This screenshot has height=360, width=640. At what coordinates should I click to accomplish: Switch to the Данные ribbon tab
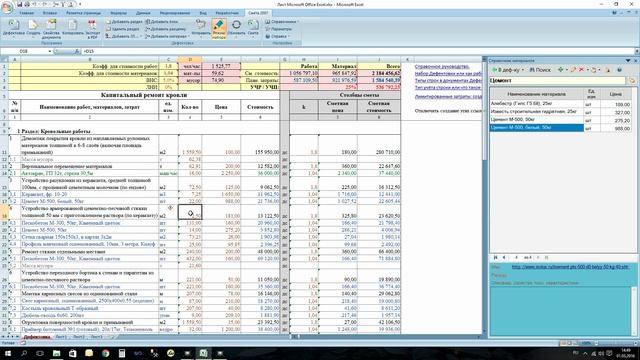tap(143, 13)
